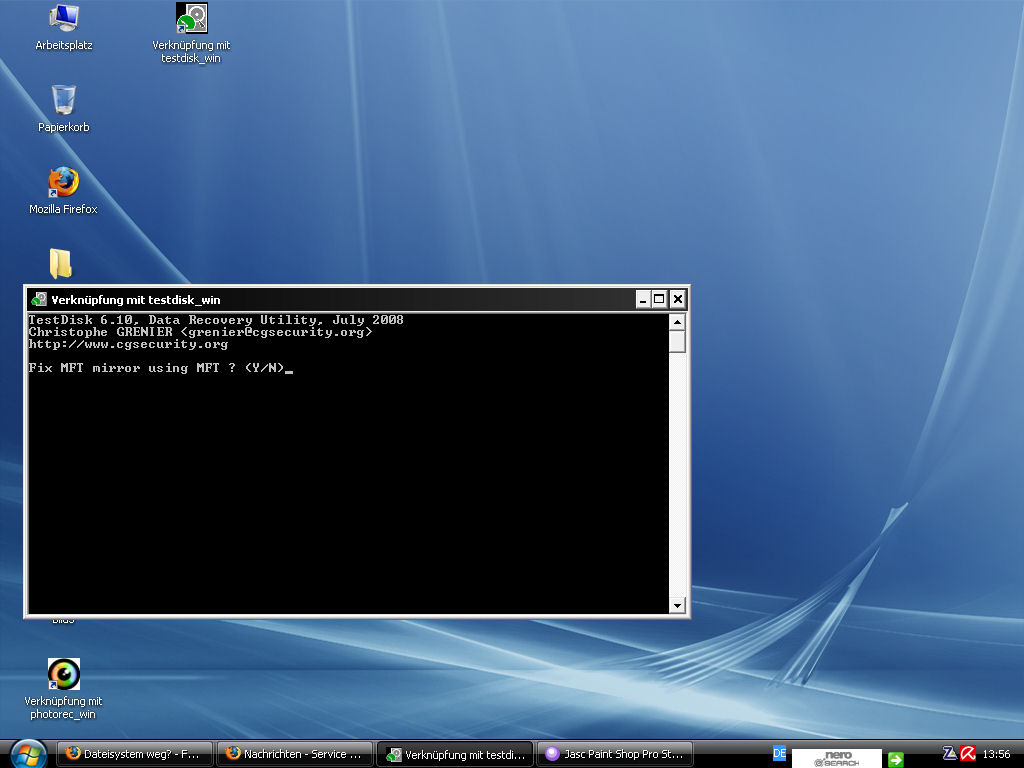Minimize the TestDisk console window

coord(643,299)
